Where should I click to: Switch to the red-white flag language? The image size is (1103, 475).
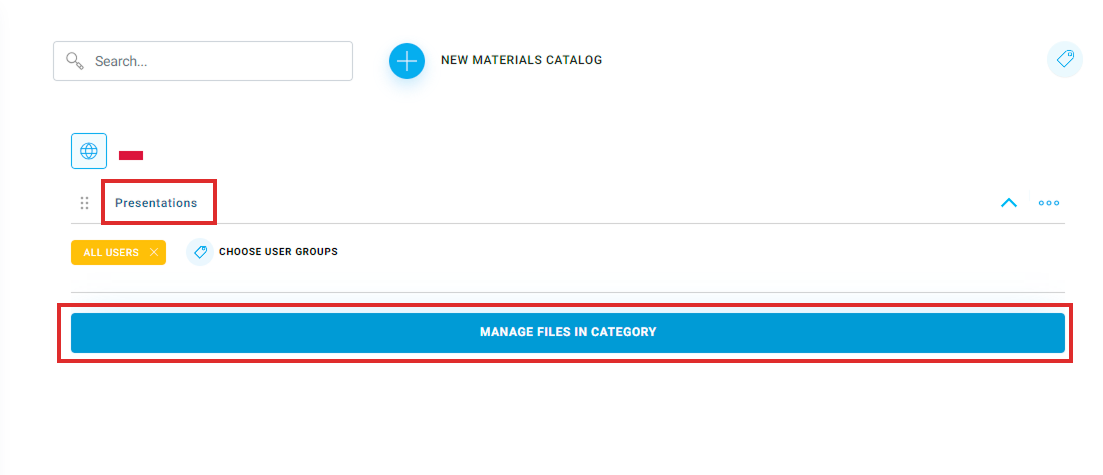(x=131, y=155)
